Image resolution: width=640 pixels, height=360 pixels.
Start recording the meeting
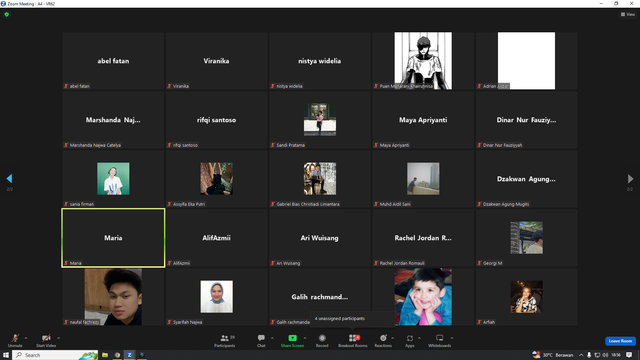322,340
